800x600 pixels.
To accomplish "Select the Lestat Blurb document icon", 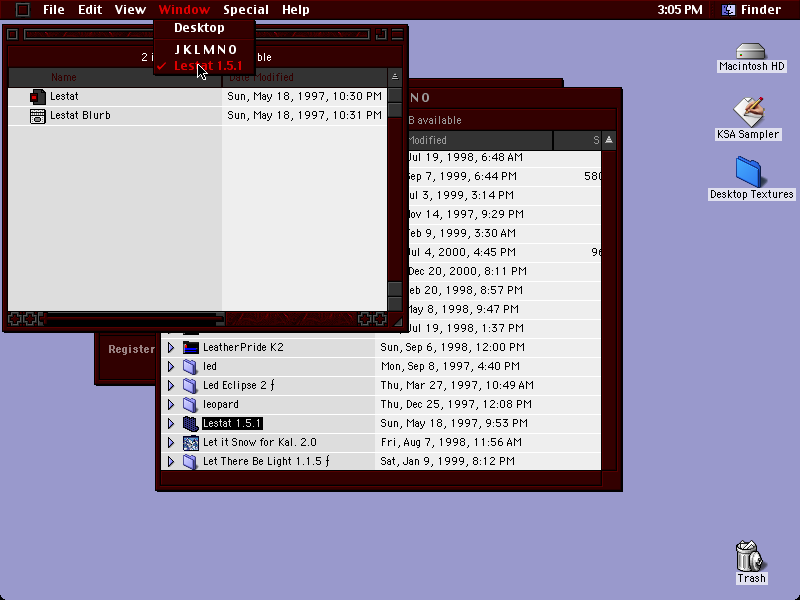I will 38,116.
